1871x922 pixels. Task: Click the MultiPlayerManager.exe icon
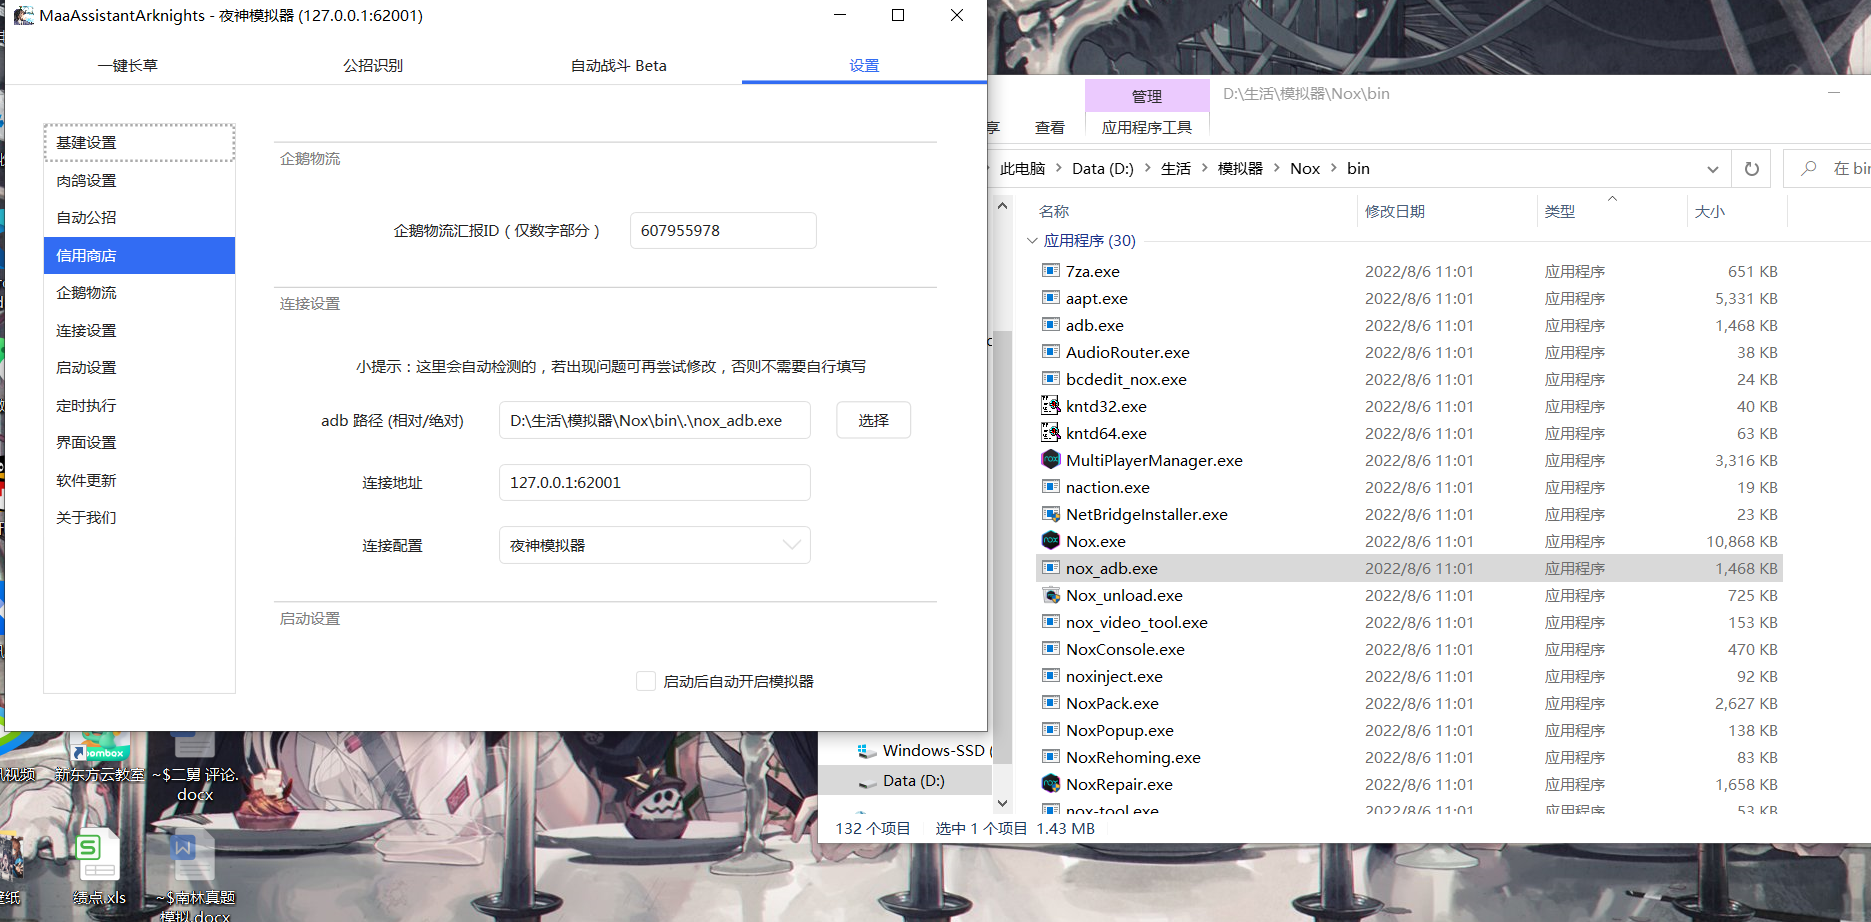click(1051, 460)
